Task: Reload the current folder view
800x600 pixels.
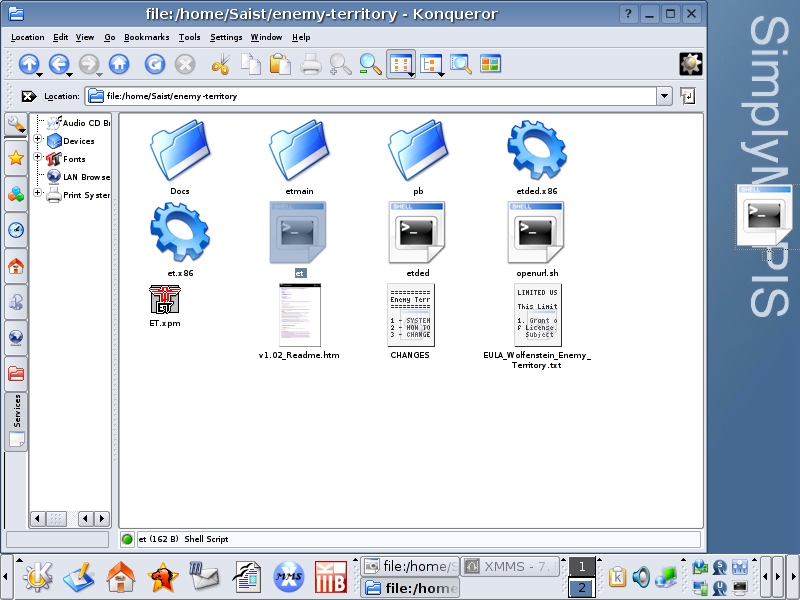Action: tap(155, 64)
